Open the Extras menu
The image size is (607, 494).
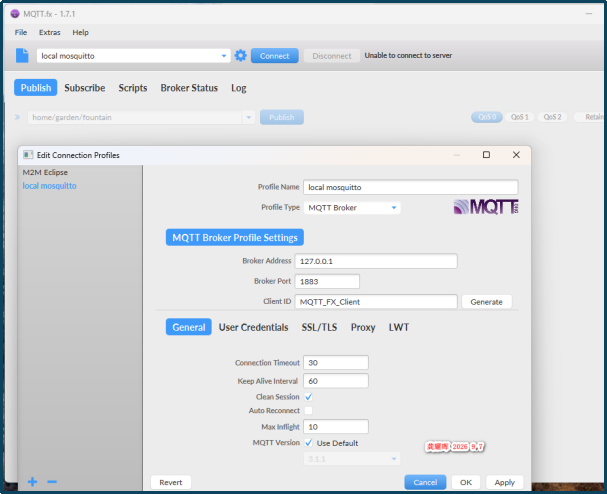50,33
